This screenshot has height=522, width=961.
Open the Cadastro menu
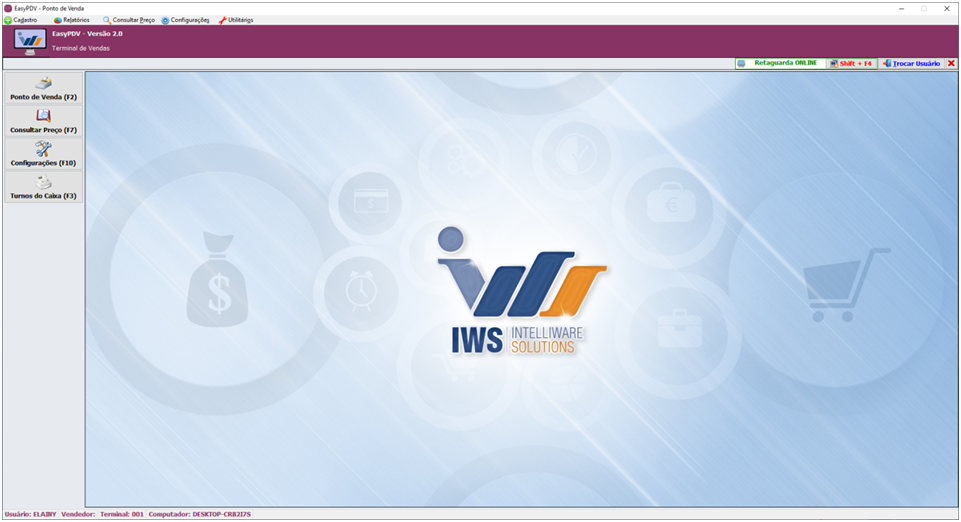tap(21, 20)
